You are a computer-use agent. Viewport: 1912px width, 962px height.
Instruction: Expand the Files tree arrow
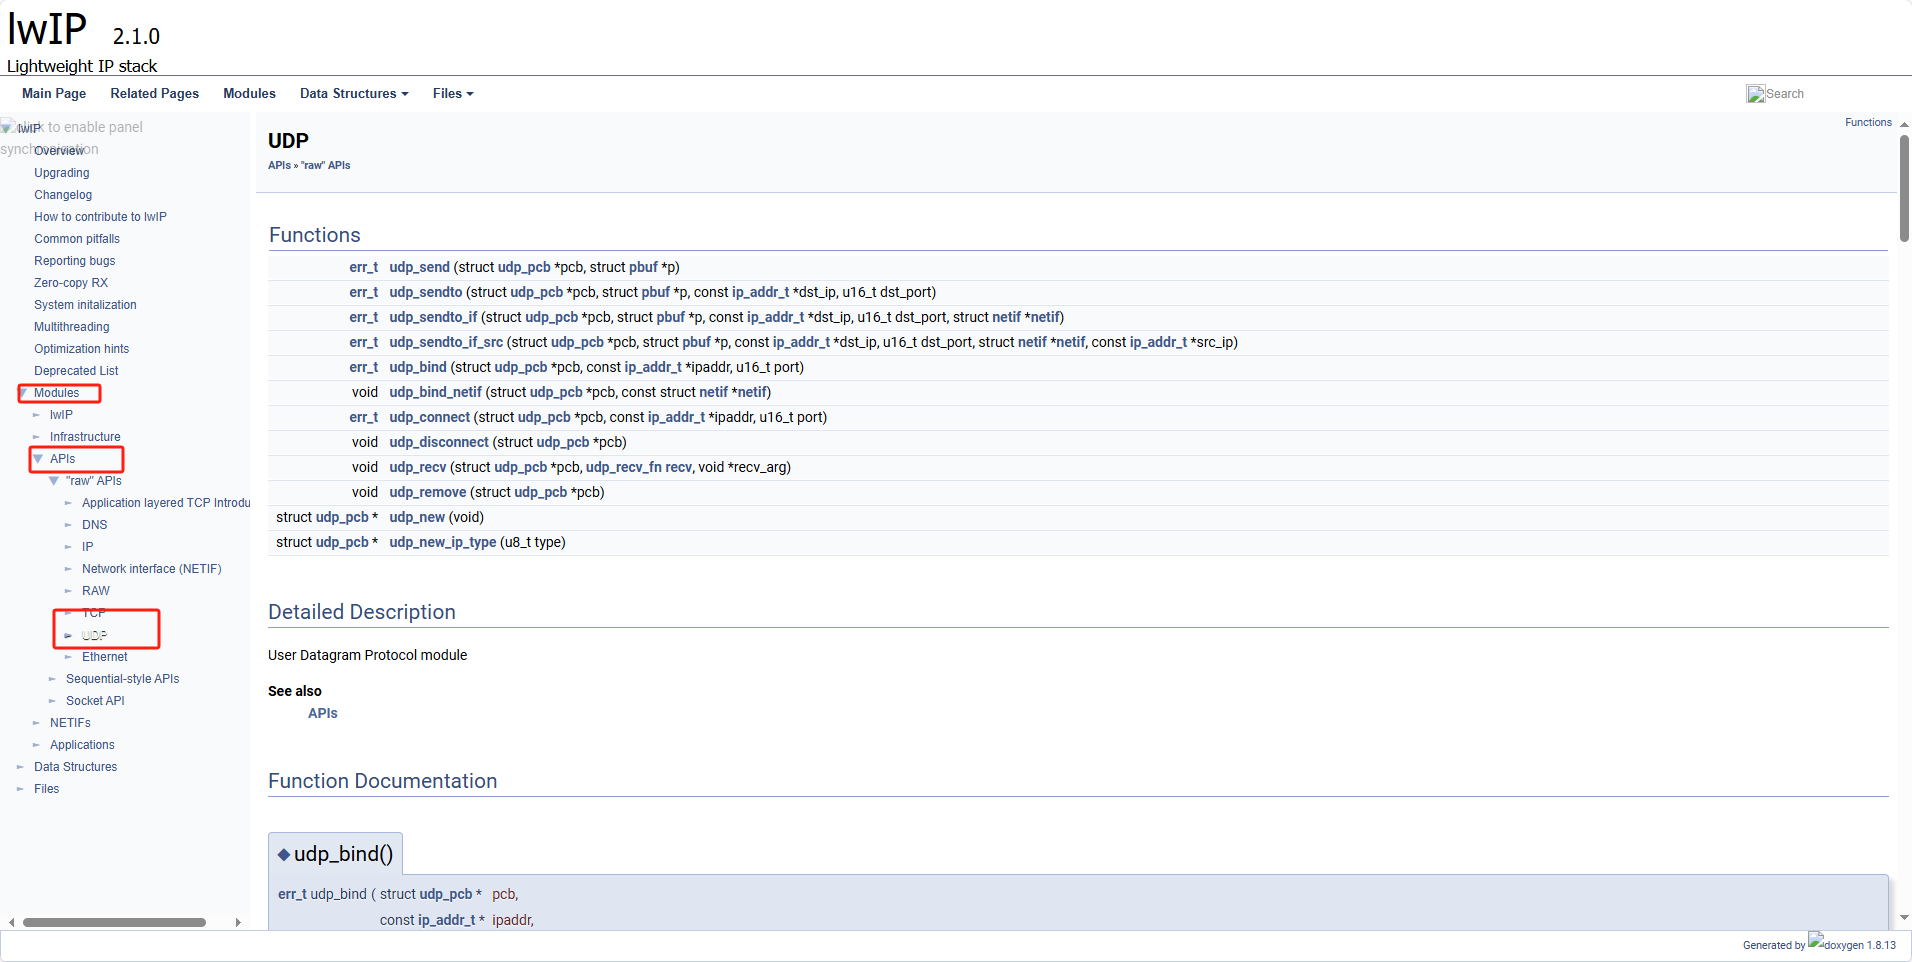coord(21,789)
